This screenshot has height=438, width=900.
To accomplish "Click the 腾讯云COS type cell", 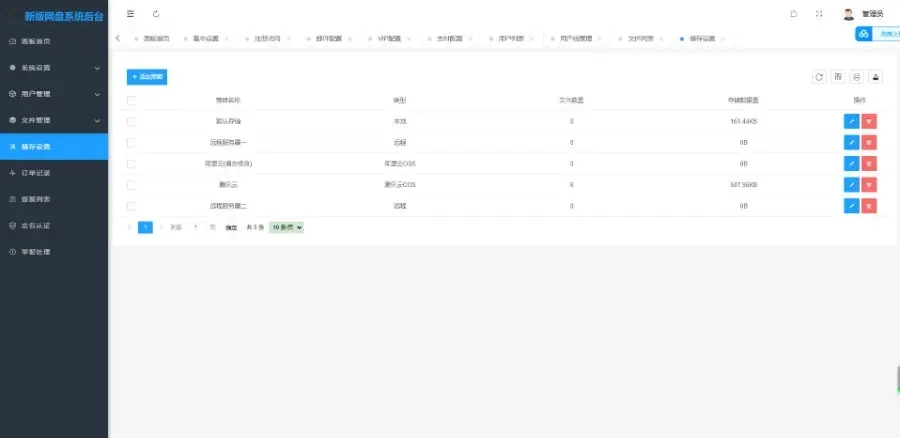I will (x=399, y=185).
